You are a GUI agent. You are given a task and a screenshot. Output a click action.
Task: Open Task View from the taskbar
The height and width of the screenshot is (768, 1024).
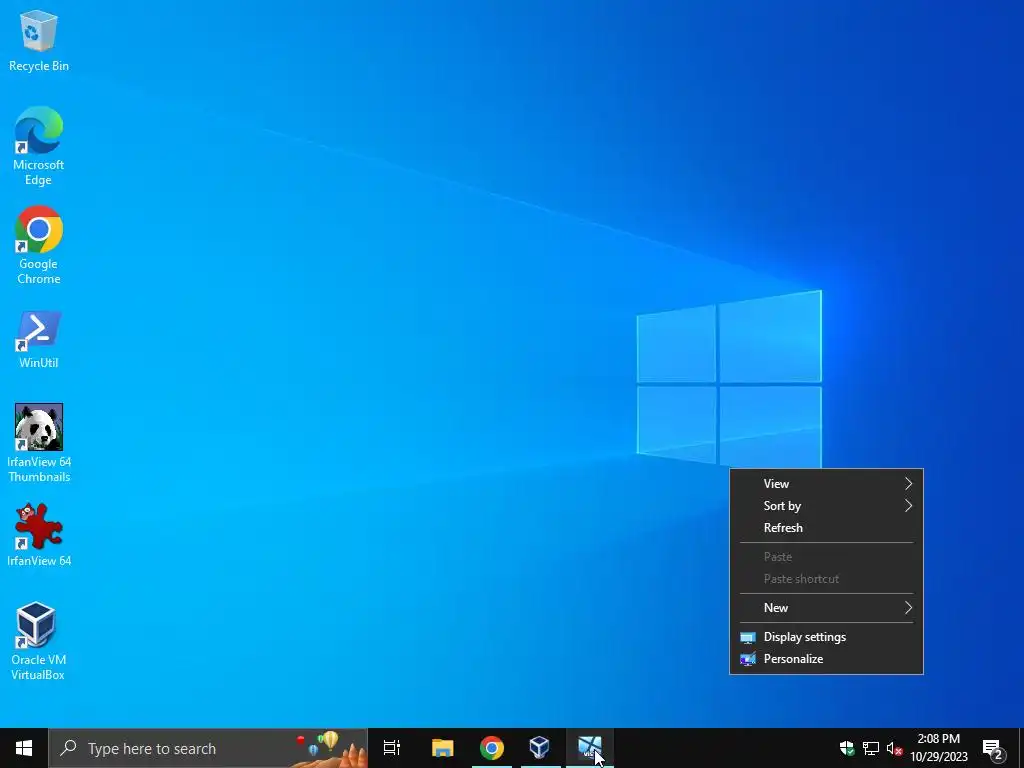coord(392,748)
